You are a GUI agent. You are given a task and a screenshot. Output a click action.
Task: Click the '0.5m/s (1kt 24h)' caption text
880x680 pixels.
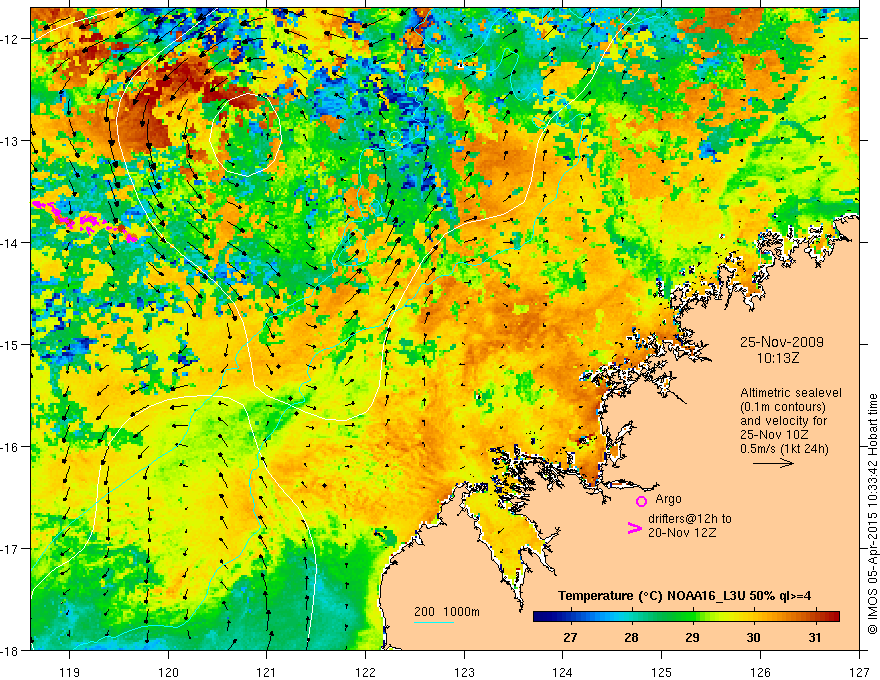coord(784,448)
